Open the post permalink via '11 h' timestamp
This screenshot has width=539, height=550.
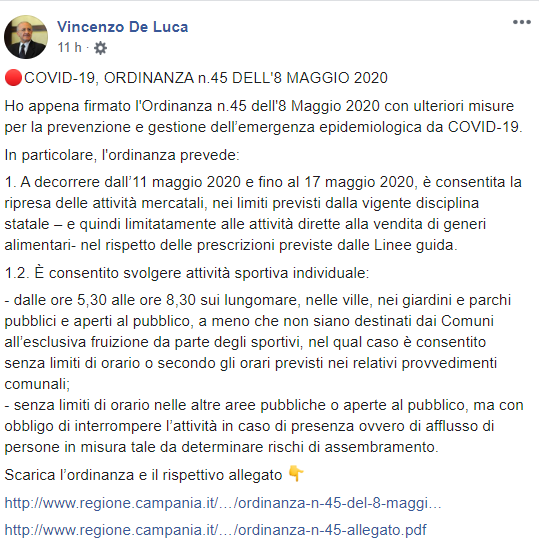point(69,47)
